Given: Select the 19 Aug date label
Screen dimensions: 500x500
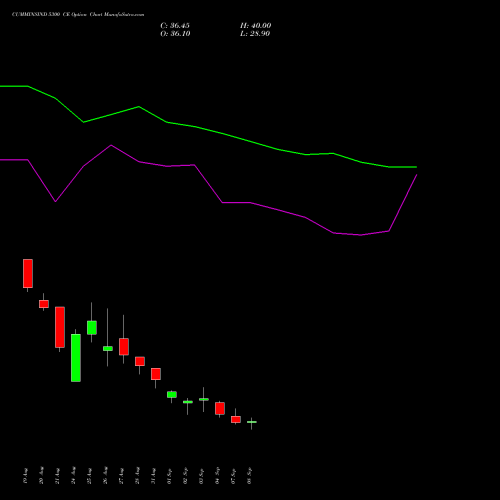Looking at the screenshot, I should point(26,476).
